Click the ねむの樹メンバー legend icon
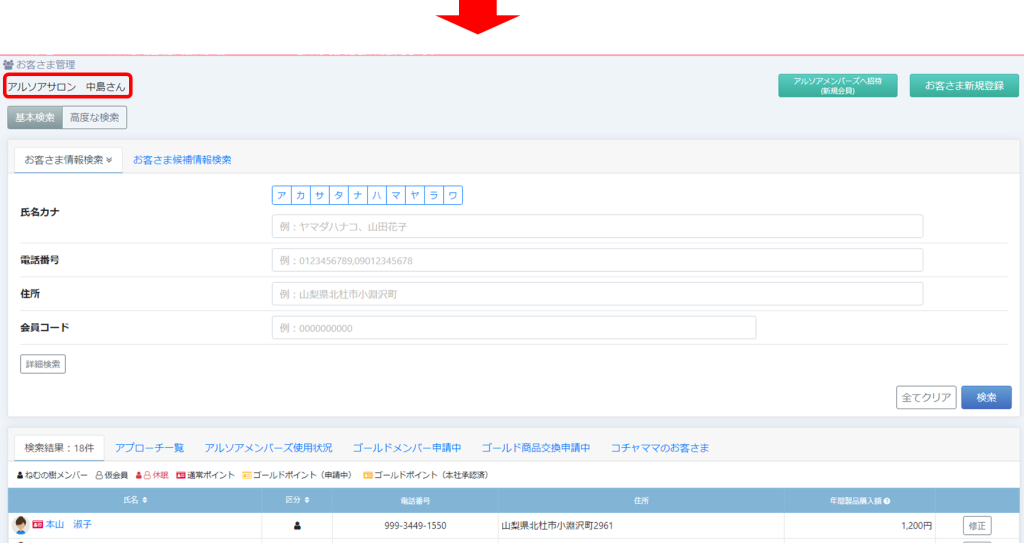The height and width of the screenshot is (543, 1024). pyautogui.click(x=20, y=475)
